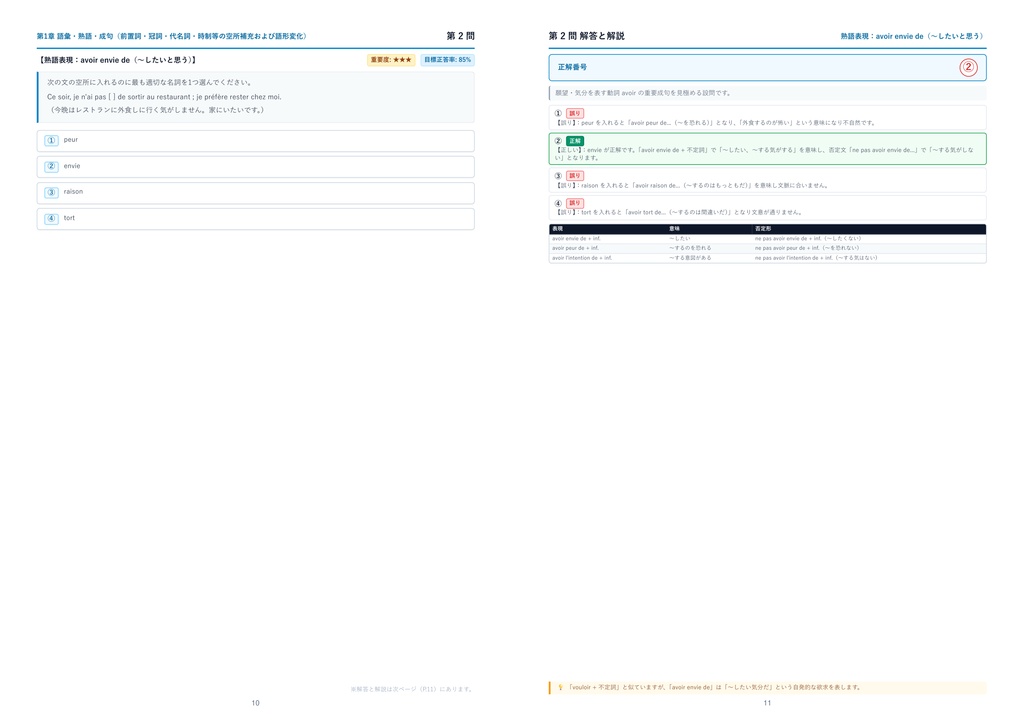Click the 意味 table column header
1024x724 pixels.
coord(675,229)
